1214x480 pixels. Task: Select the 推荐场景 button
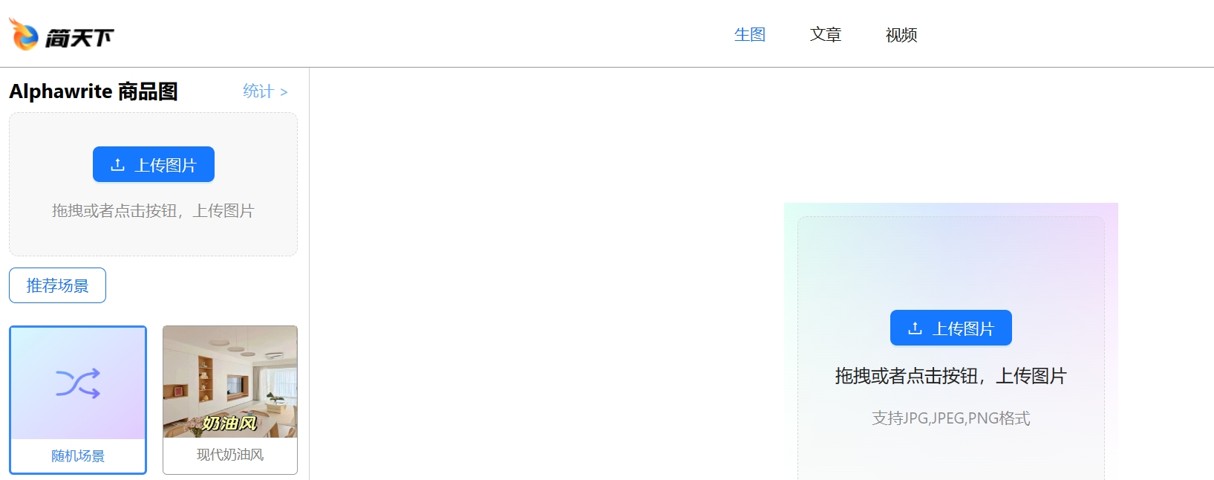coord(57,285)
